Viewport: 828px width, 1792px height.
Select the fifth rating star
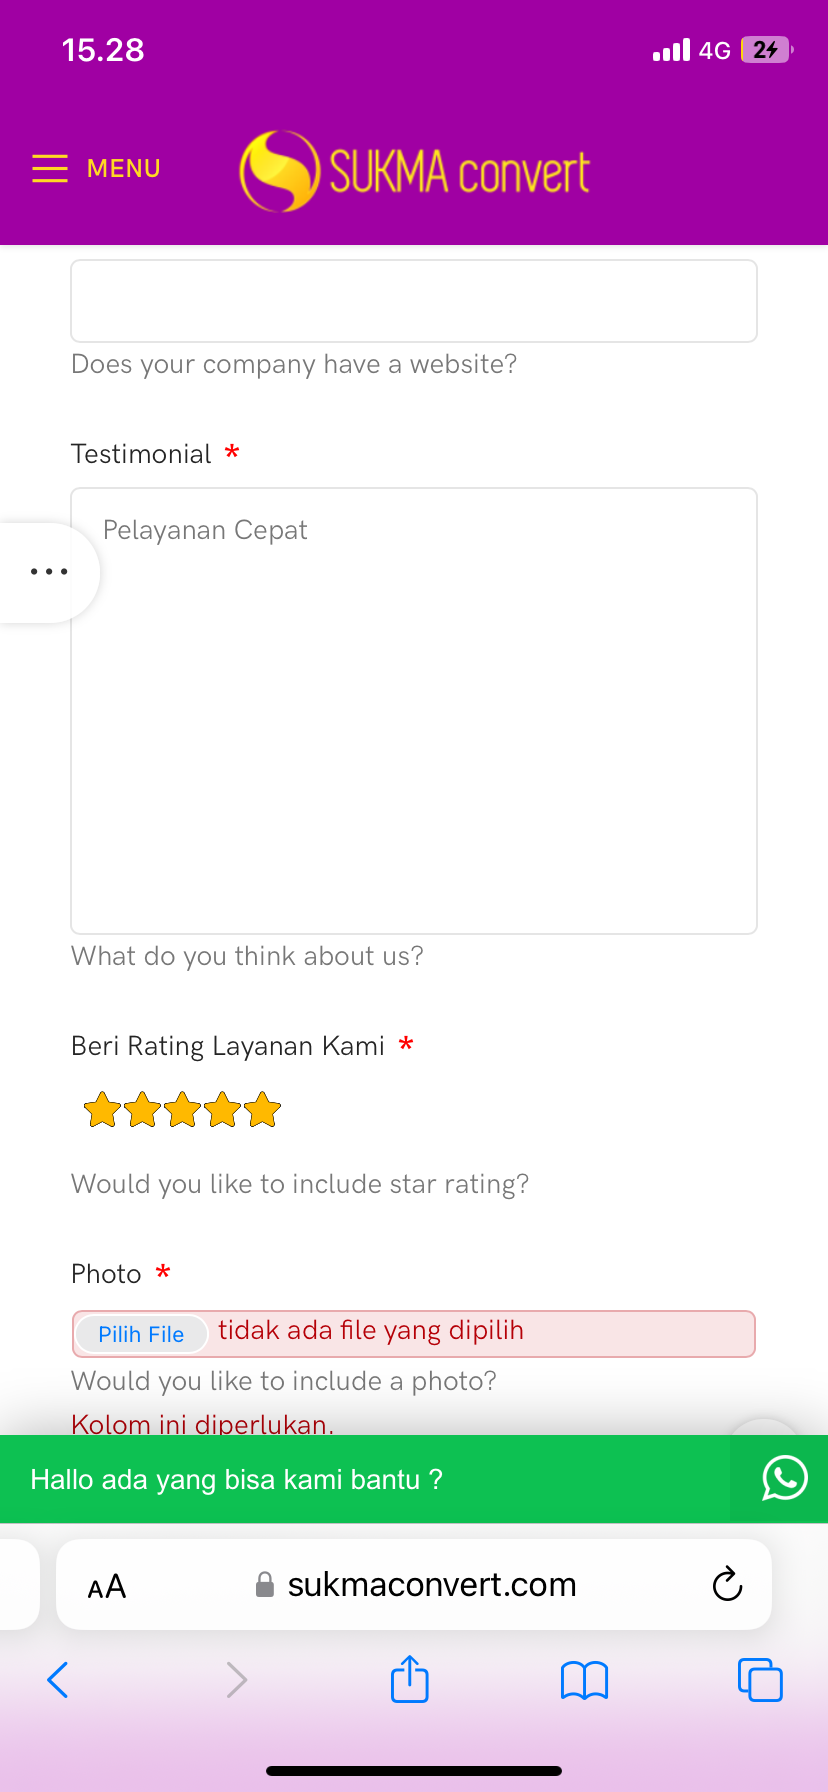click(x=262, y=1110)
